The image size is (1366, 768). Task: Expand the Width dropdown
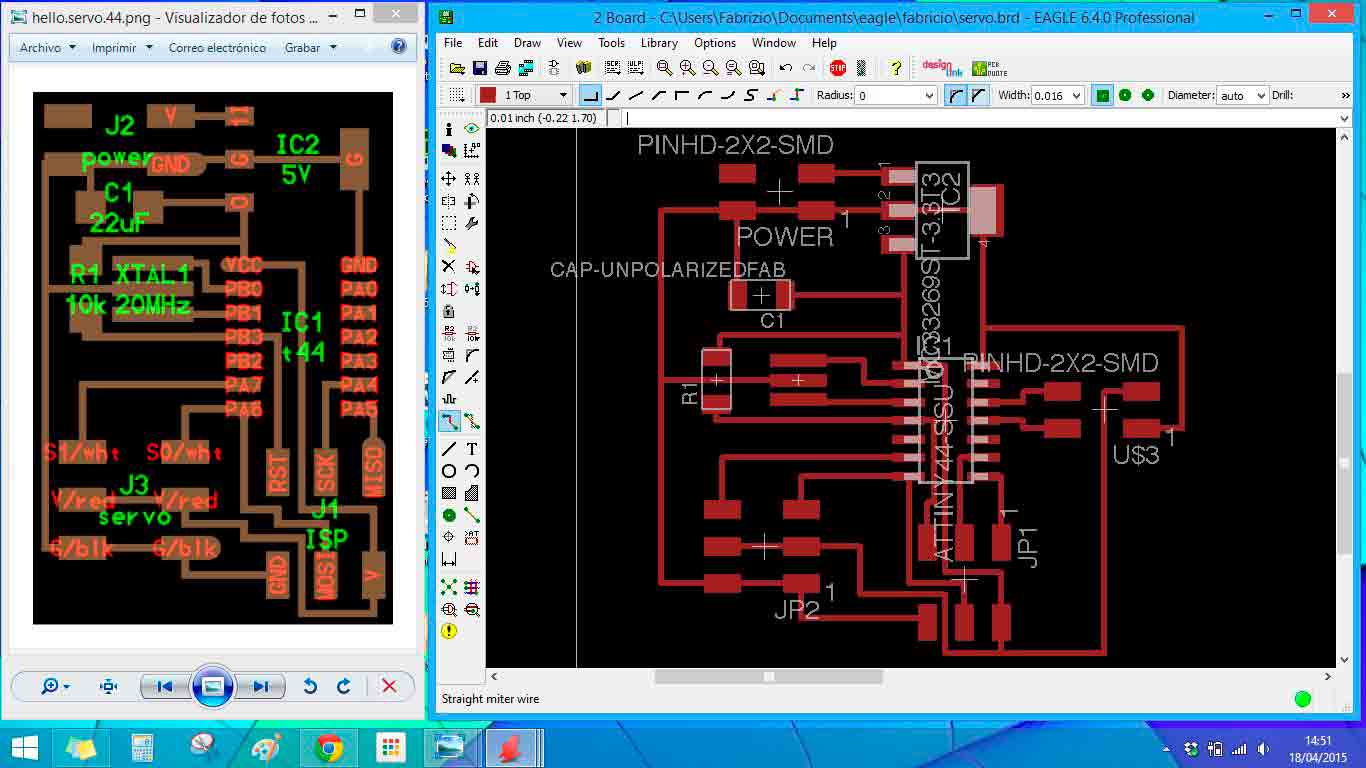1076,95
